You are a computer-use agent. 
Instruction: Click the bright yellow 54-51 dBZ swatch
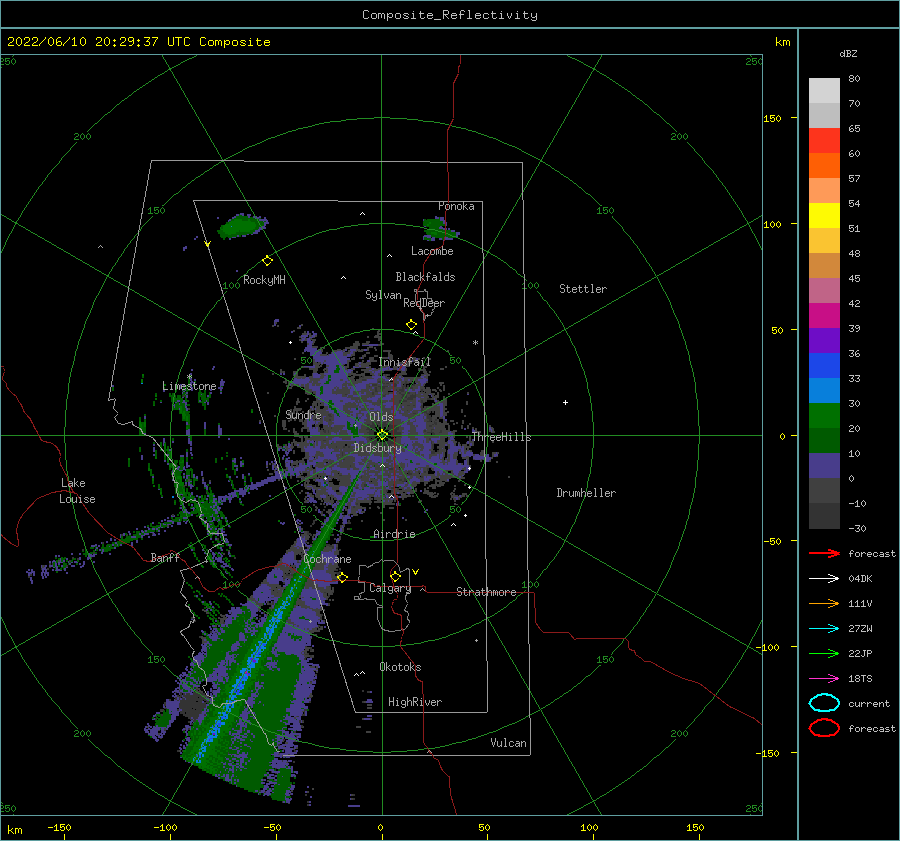824,215
